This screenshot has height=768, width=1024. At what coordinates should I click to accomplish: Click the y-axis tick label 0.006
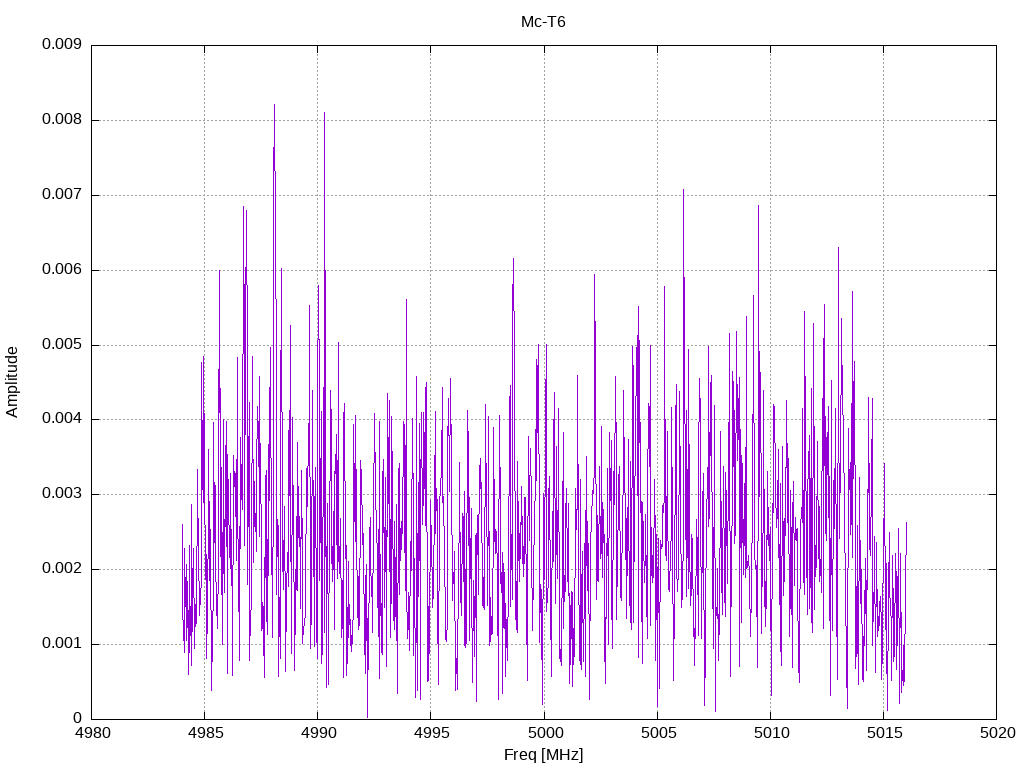click(62, 270)
